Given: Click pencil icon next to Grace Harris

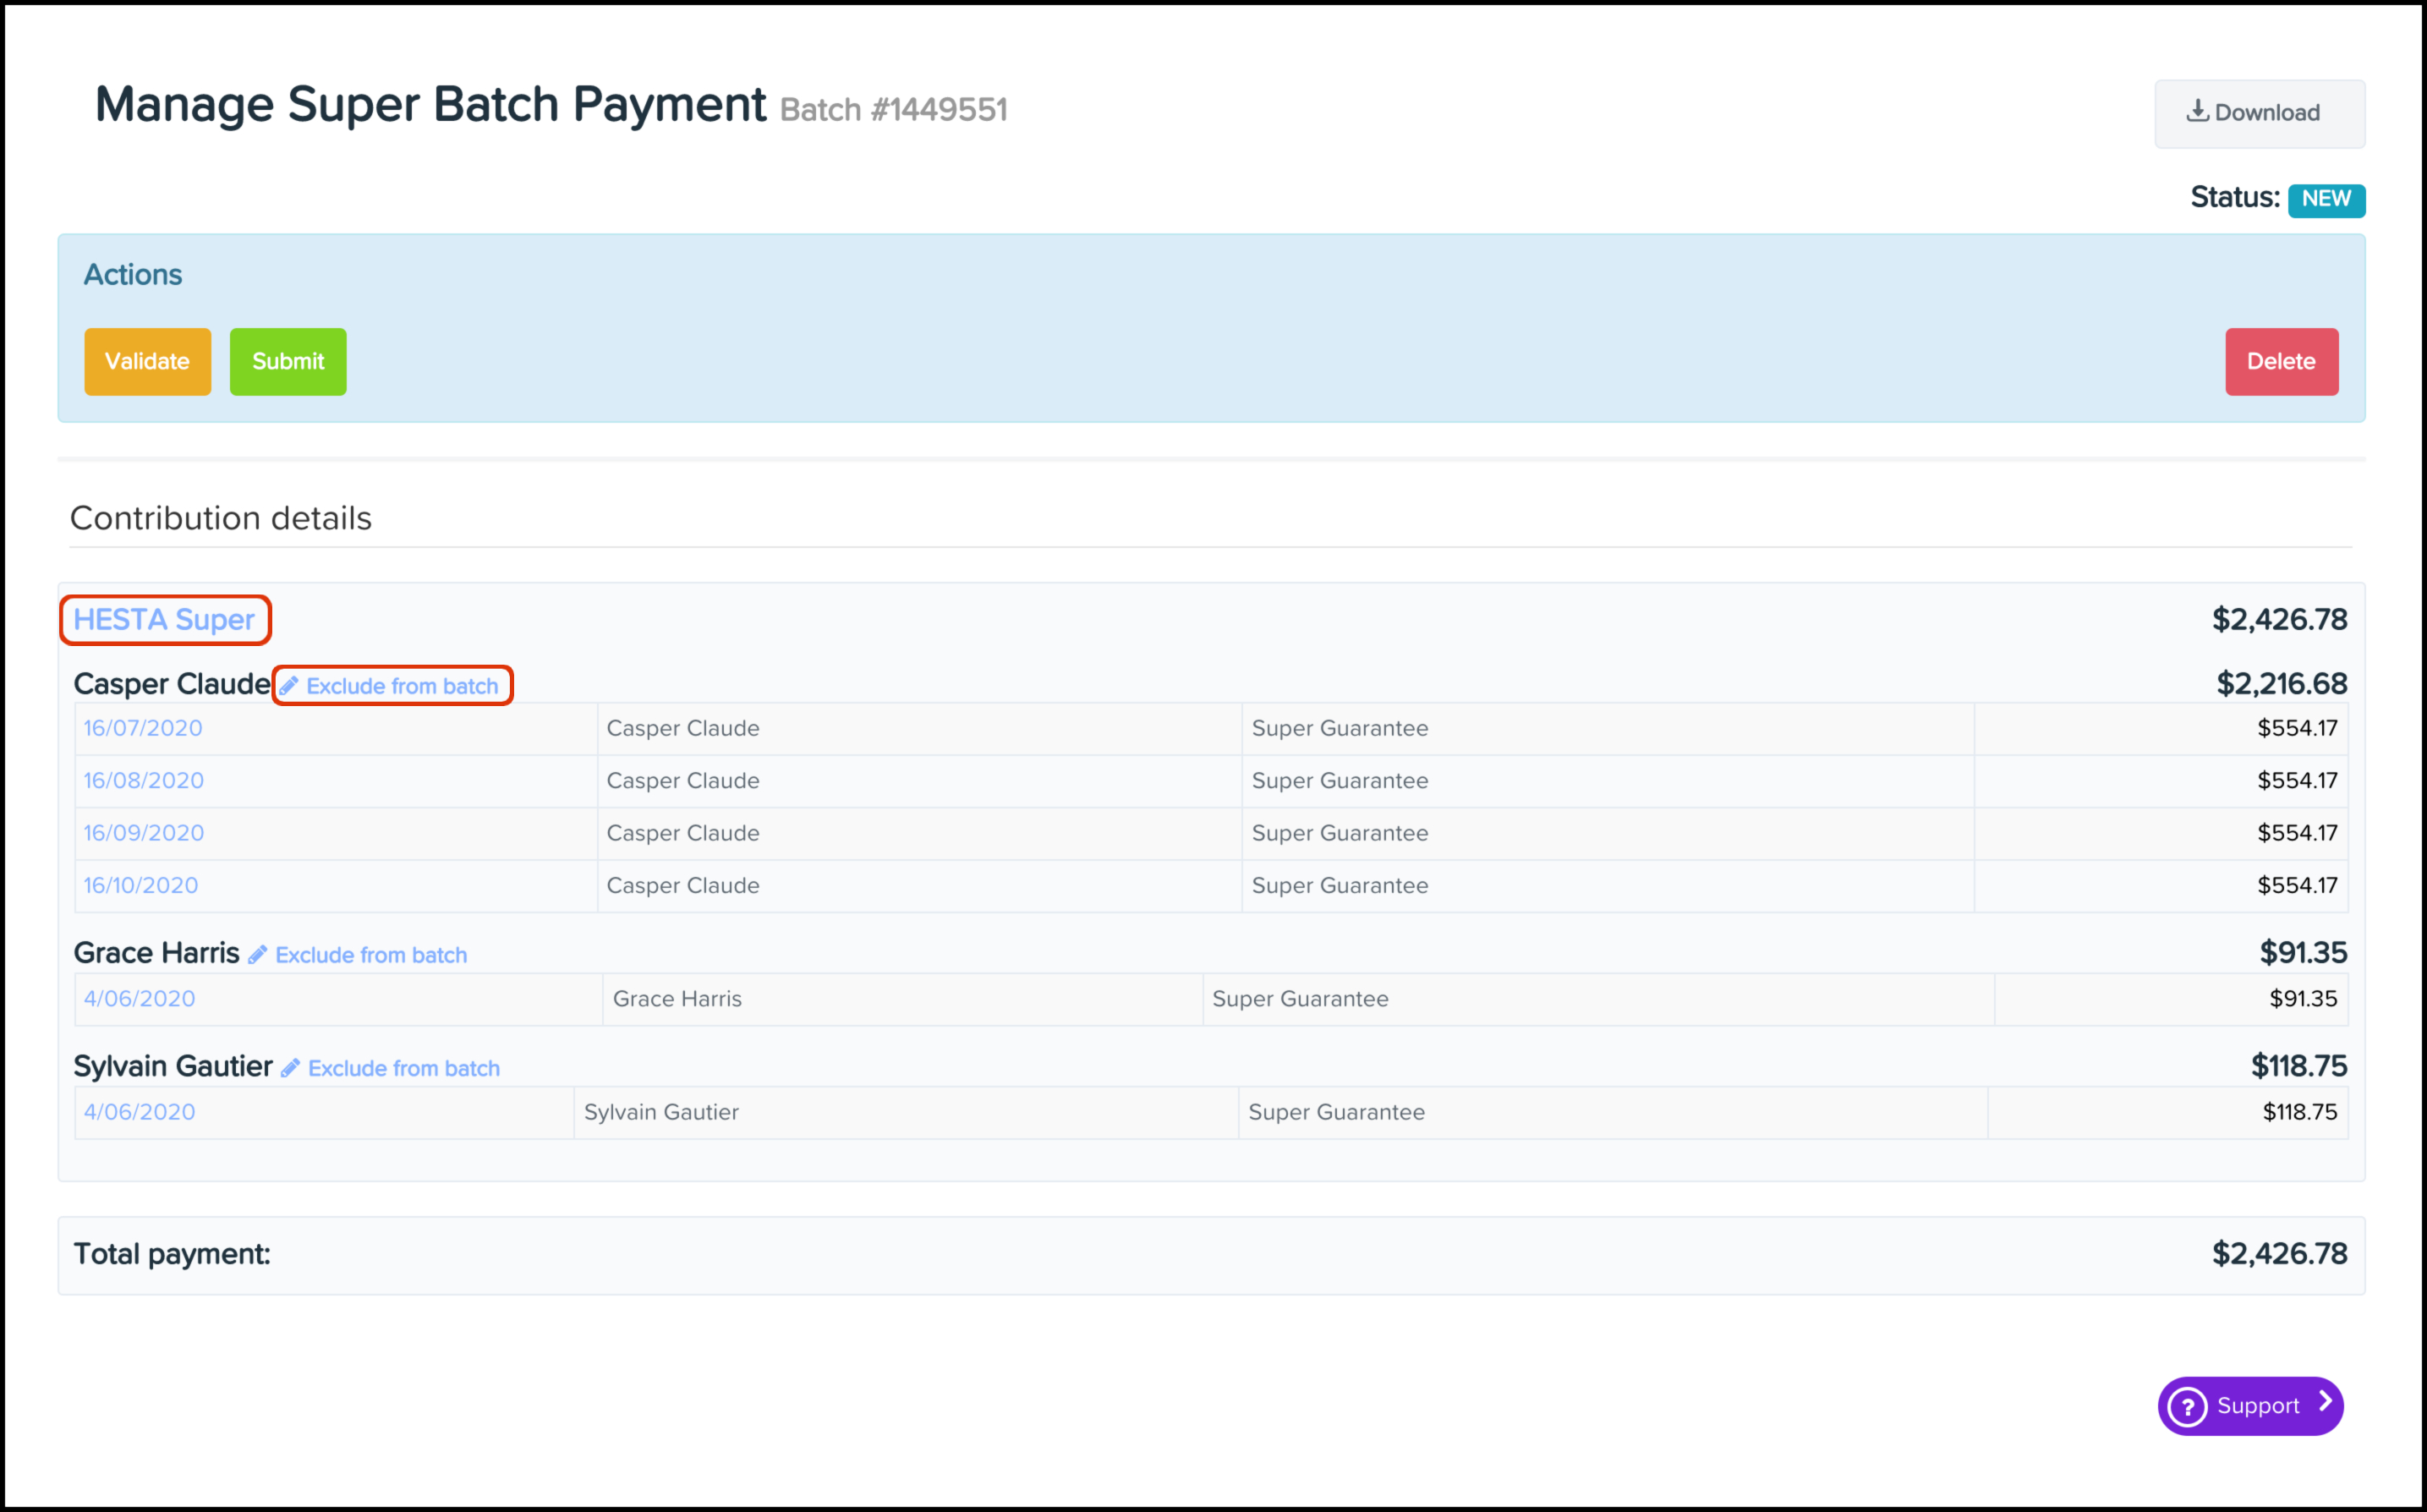Looking at the screenshot, I should point(257,955).
